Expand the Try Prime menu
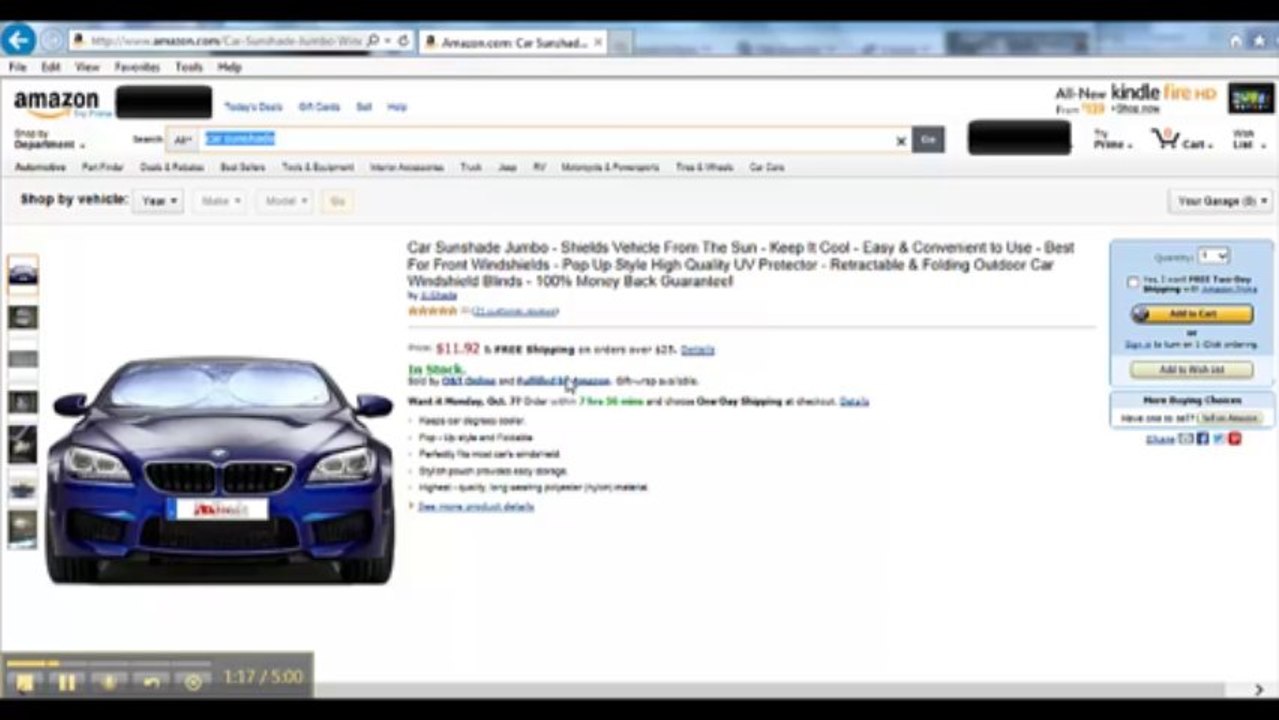 click(x=1112, y=139)
